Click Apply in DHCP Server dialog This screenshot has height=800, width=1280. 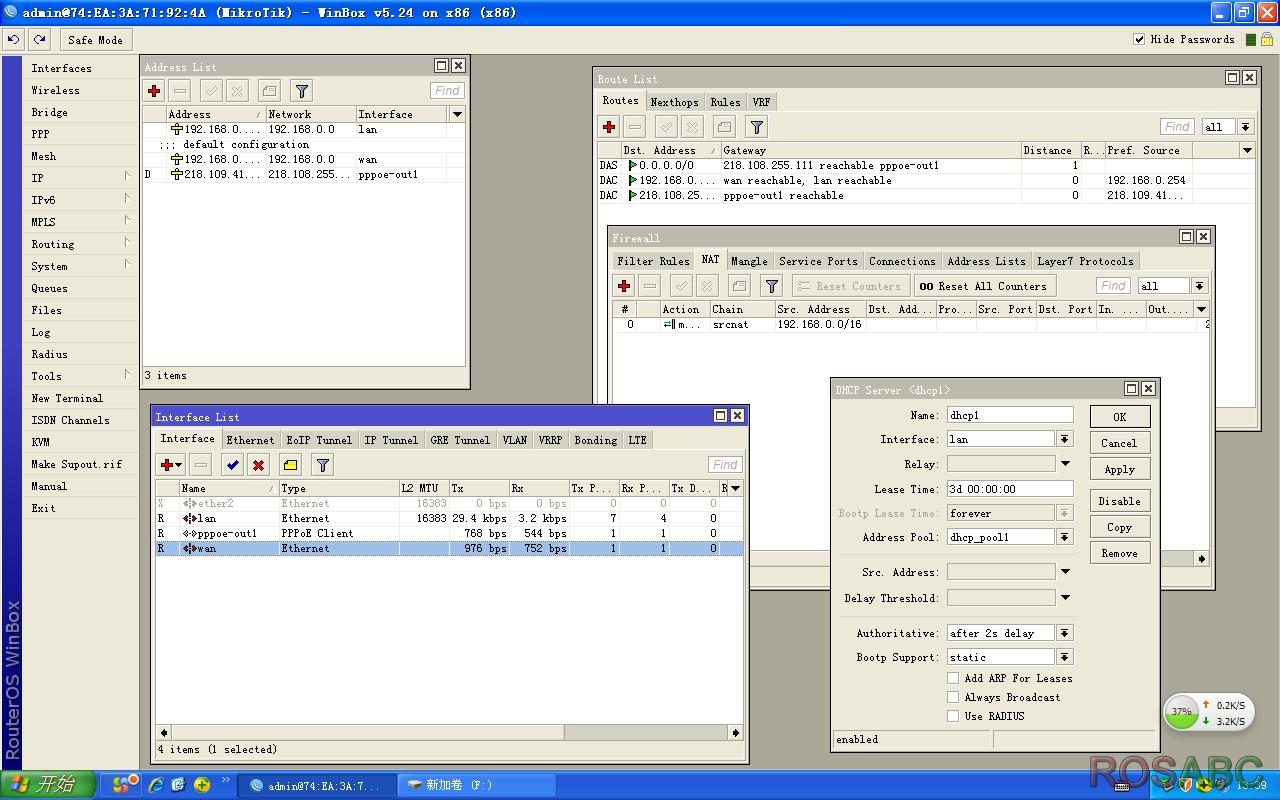point(1119,469)
